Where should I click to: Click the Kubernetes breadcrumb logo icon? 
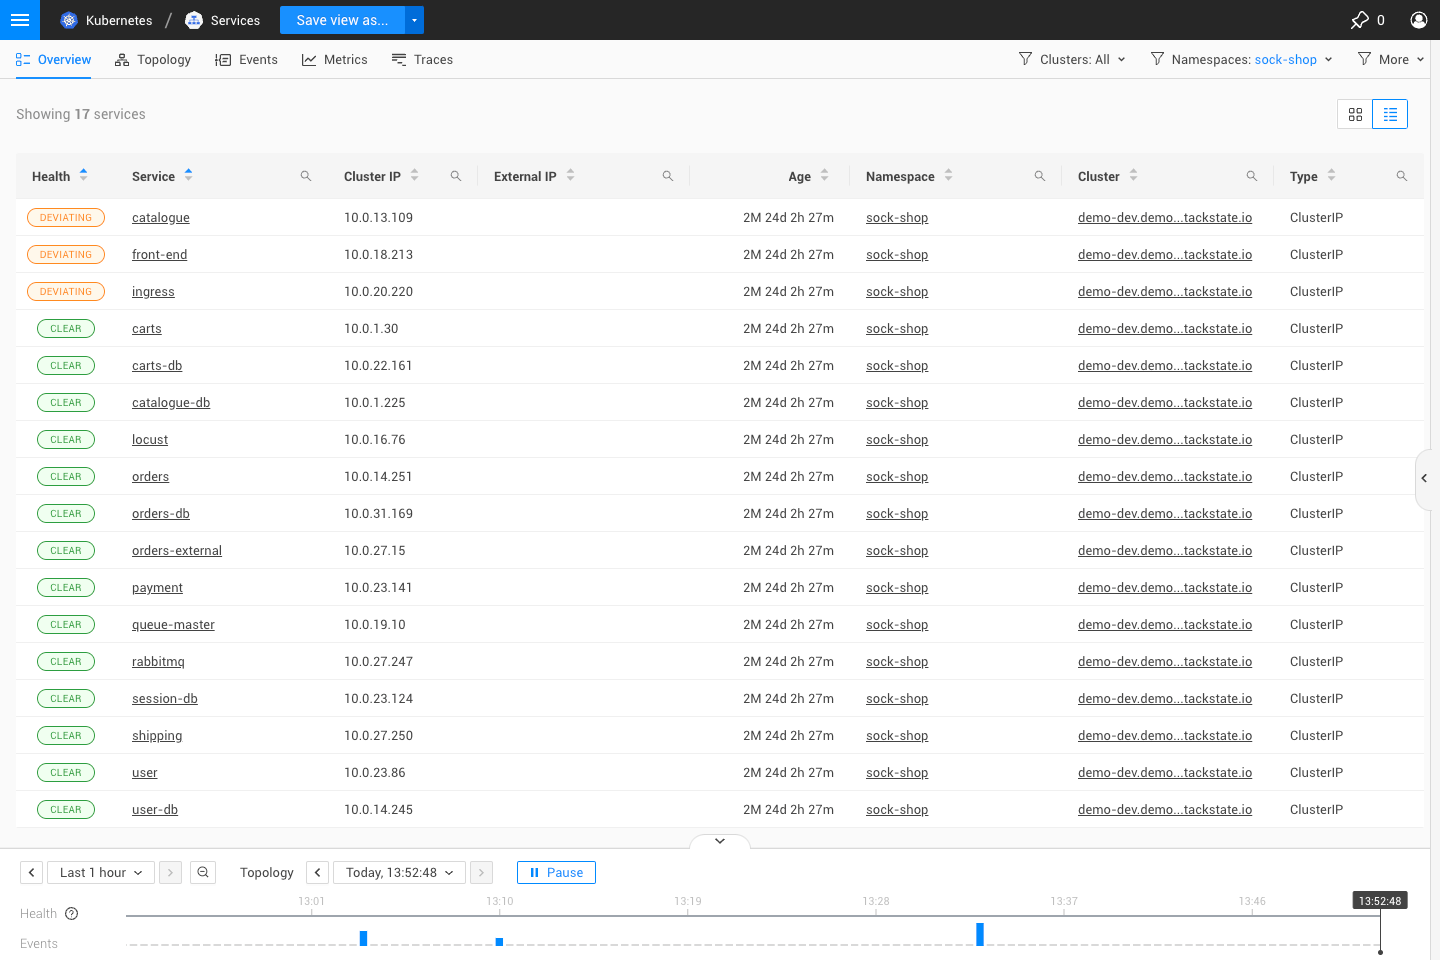(x=68, y=19)
